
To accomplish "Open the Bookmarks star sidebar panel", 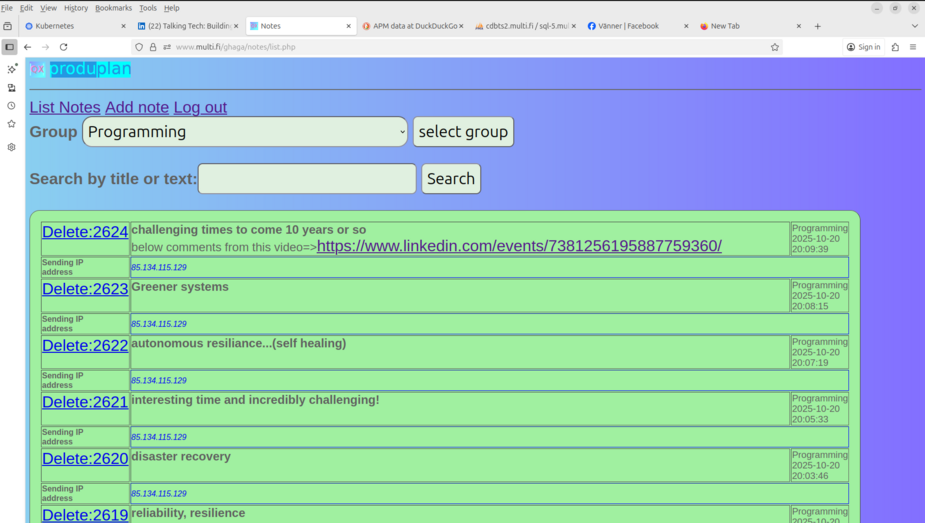I will pyautogui.click(x=12, y=124).
